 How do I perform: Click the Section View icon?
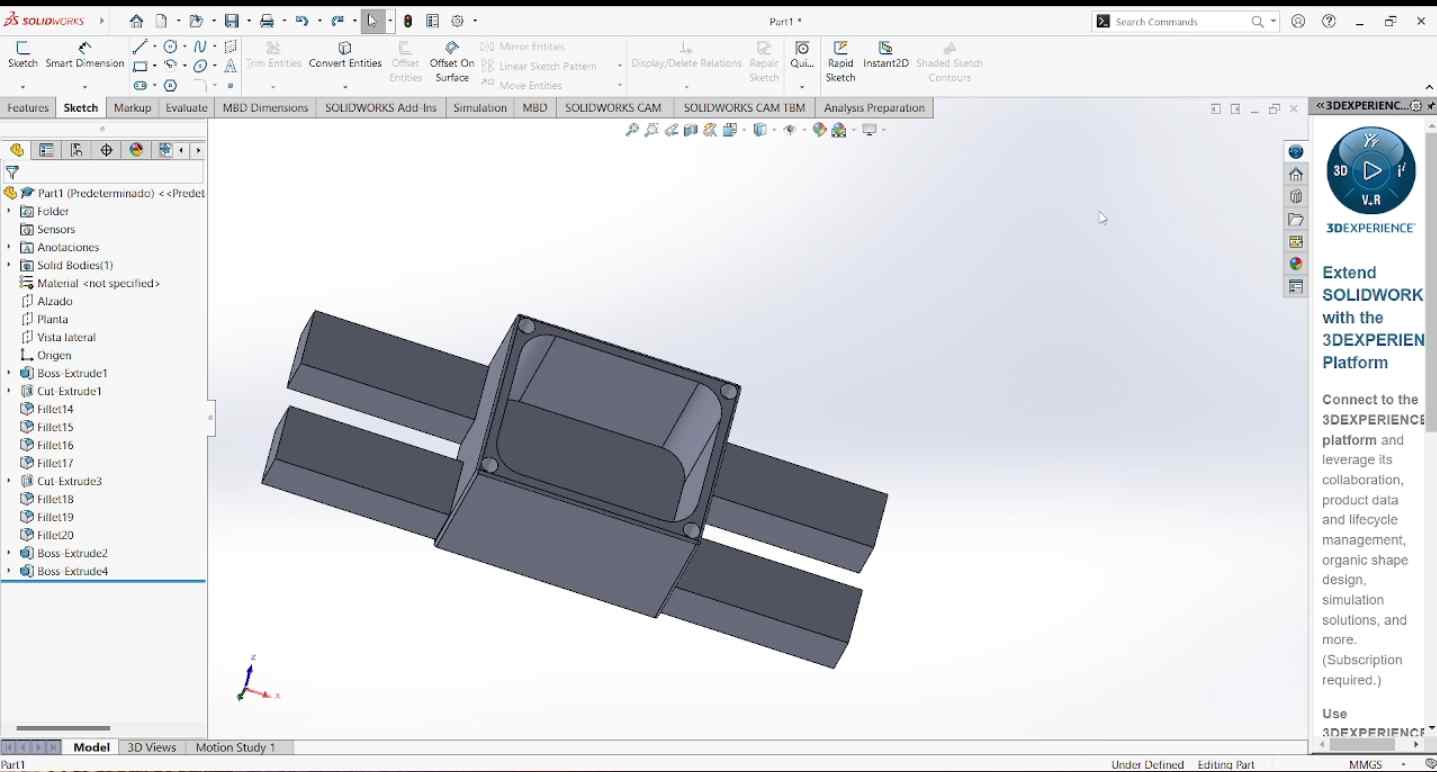[x=691, y=130]
